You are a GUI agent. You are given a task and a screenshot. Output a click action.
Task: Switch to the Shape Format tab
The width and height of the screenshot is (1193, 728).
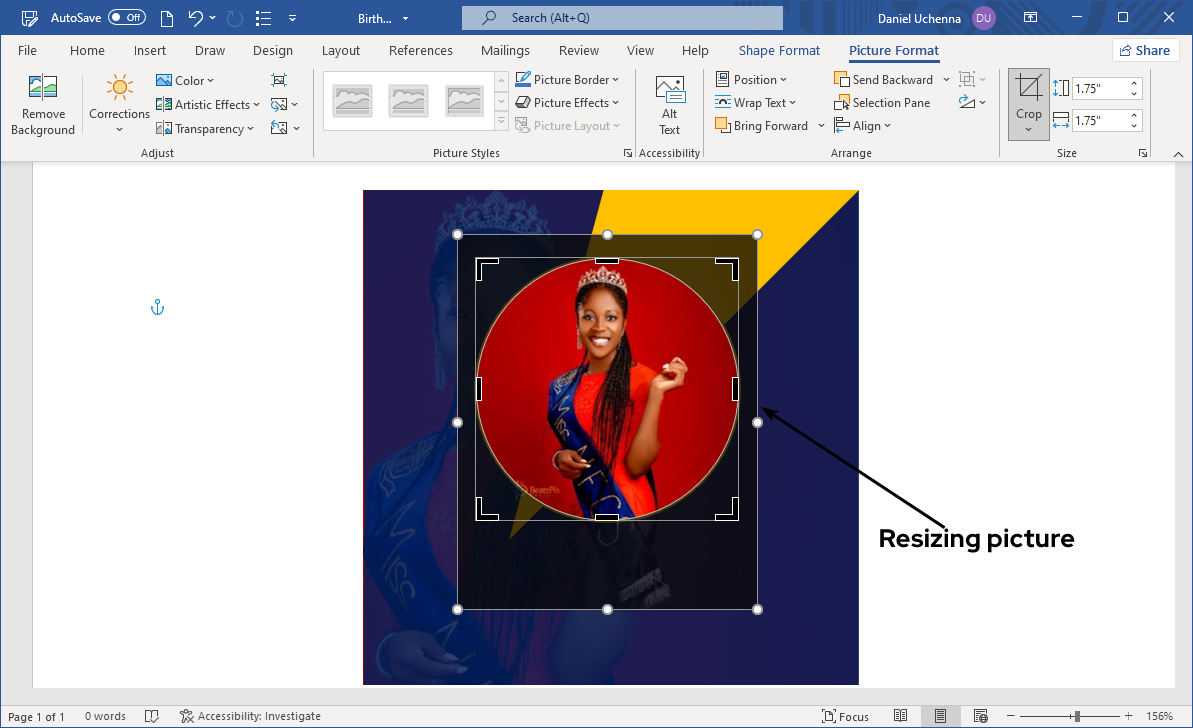coord(779,51)
